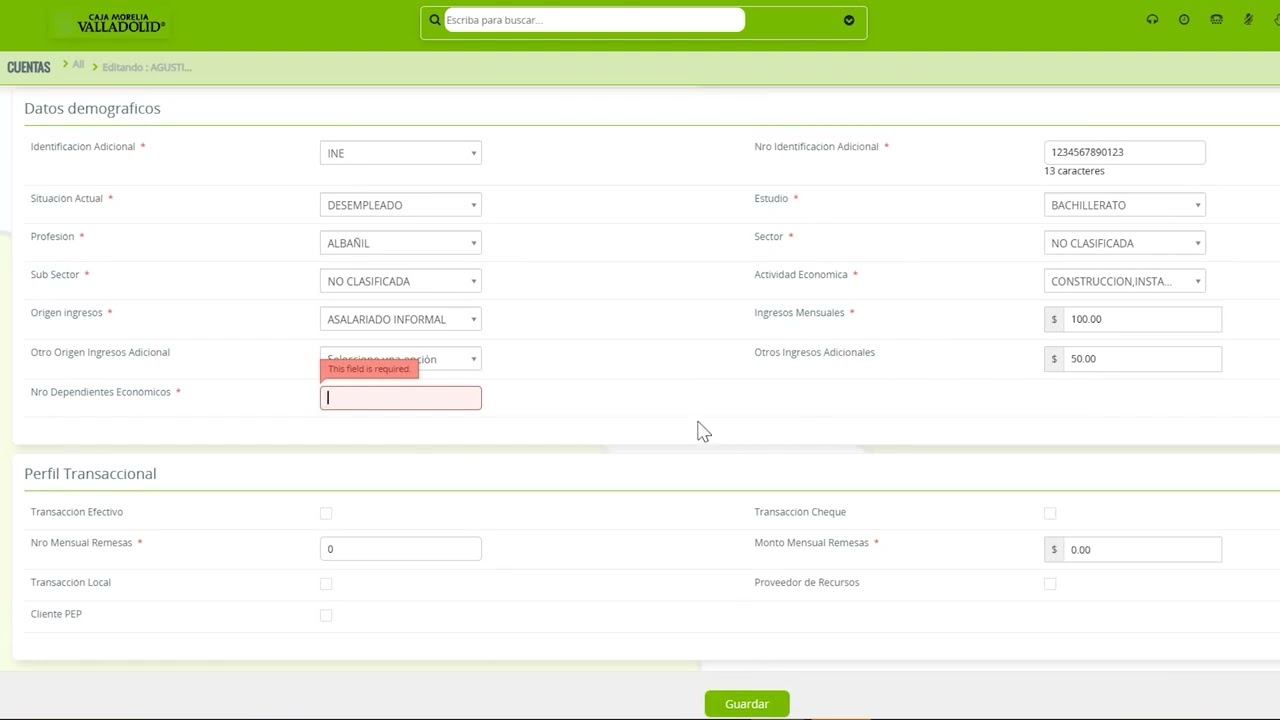Check the Transaccion Cheque box
1280x720 pixels.
pyautogui.click(x=1050, y=513)
